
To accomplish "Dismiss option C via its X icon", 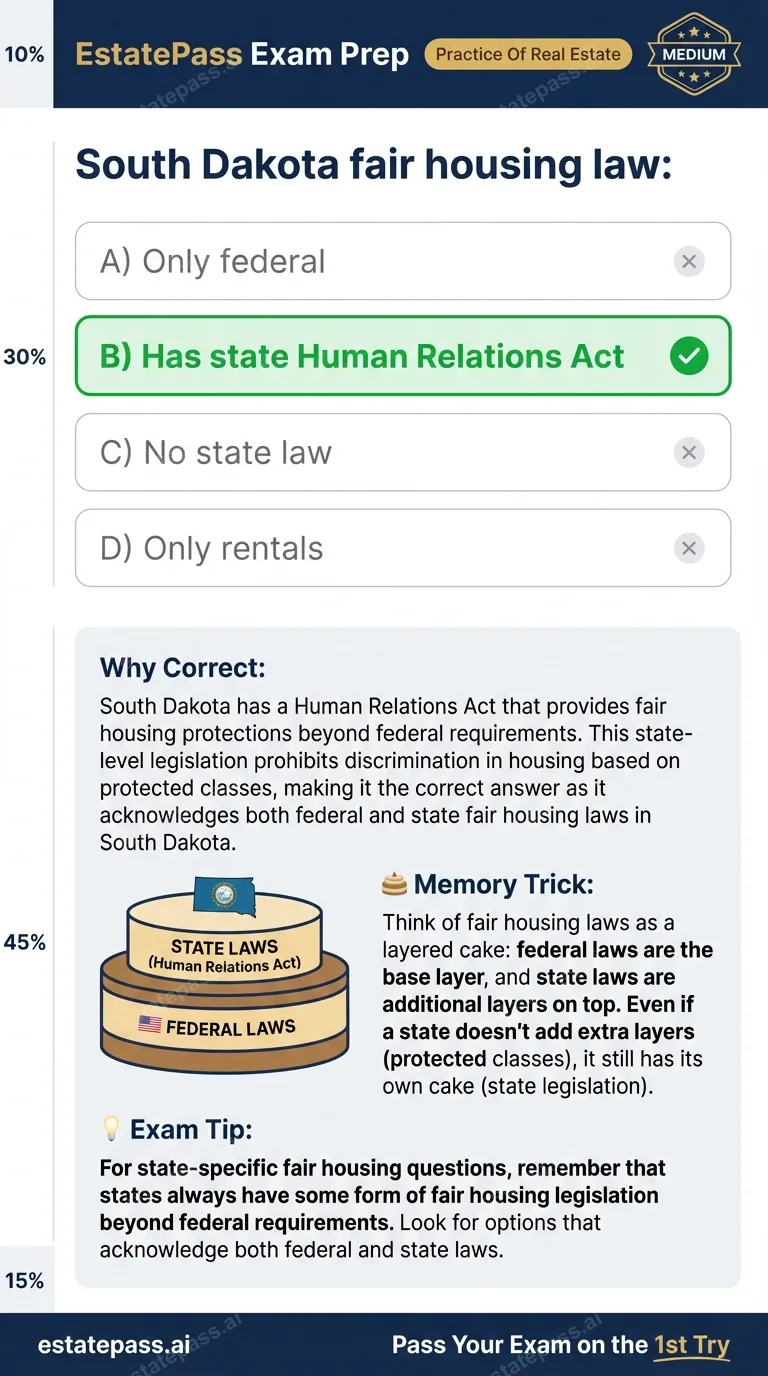I will (x=689, y=452).
